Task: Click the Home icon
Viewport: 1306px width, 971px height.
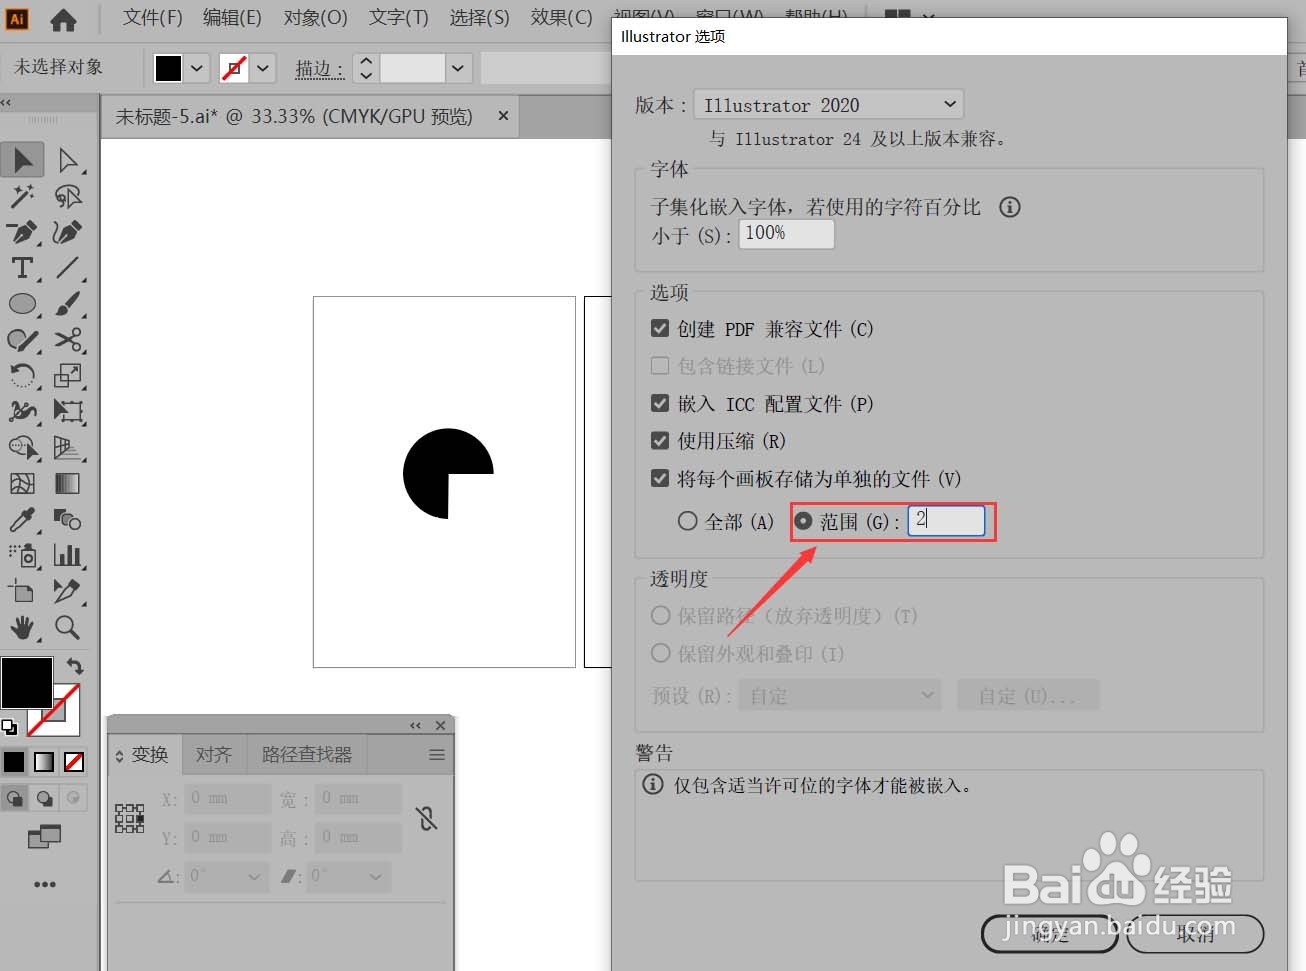Action: 63,19
